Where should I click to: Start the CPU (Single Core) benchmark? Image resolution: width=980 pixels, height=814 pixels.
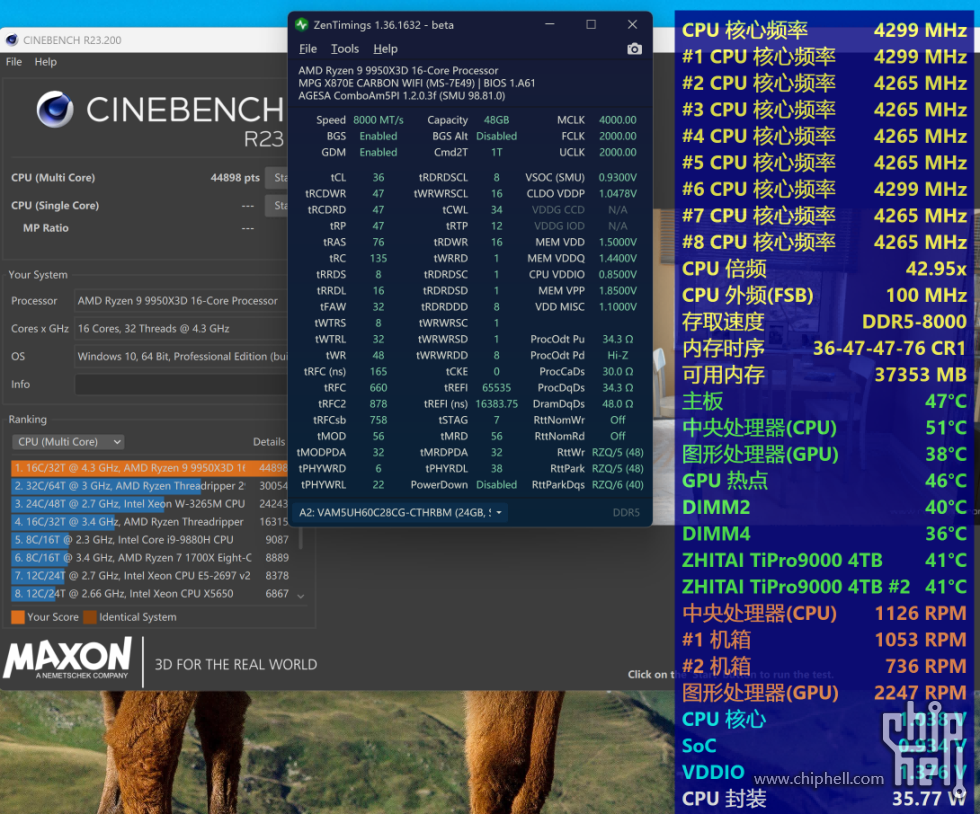click(277, 205)
